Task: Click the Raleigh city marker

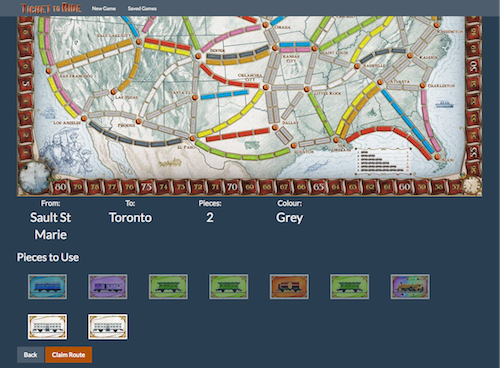Action: click(x=410, y=56)
